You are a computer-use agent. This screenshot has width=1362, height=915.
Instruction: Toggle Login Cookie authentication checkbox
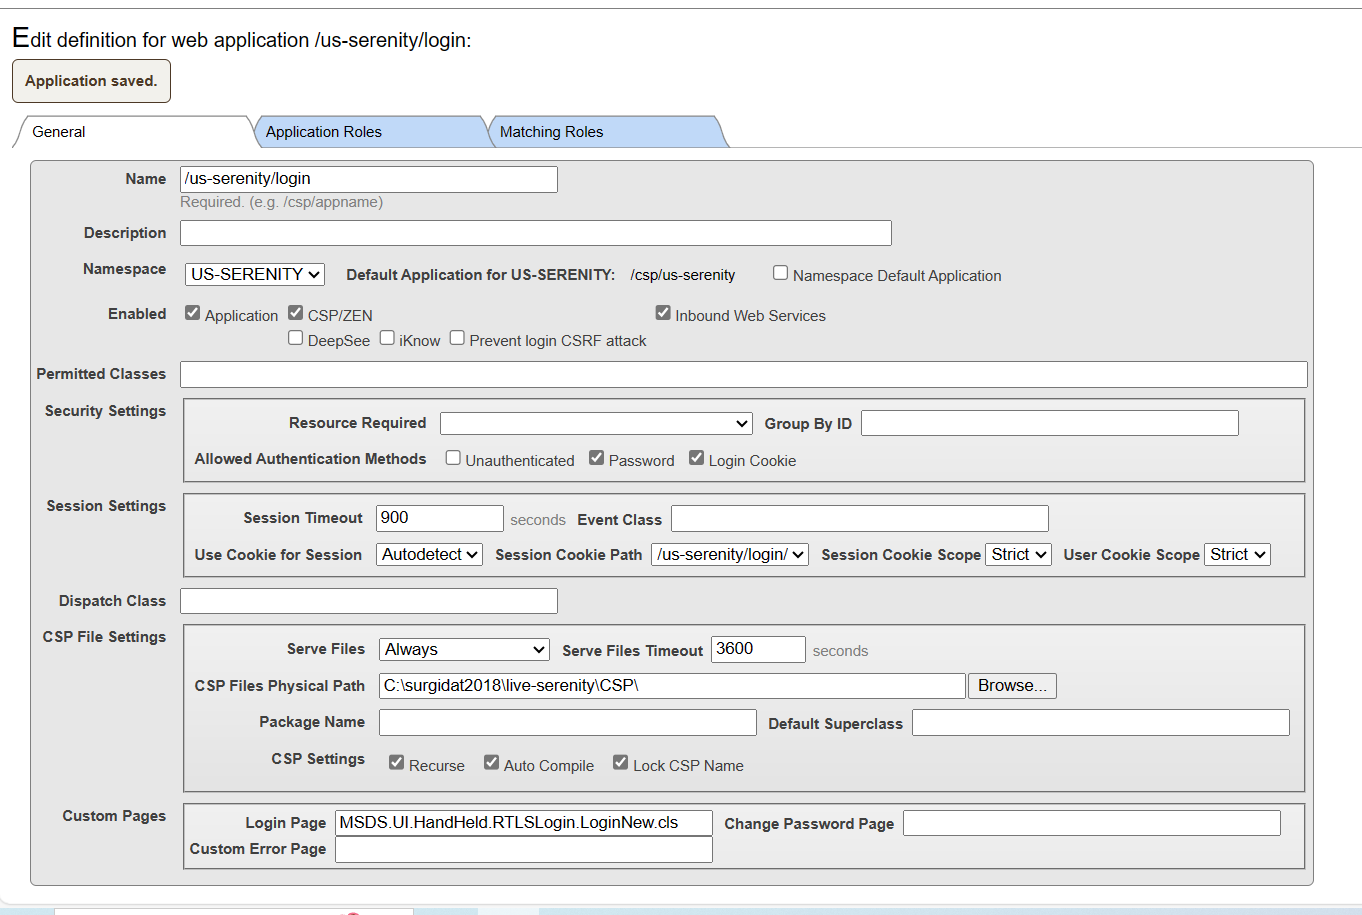coord(697,458)
